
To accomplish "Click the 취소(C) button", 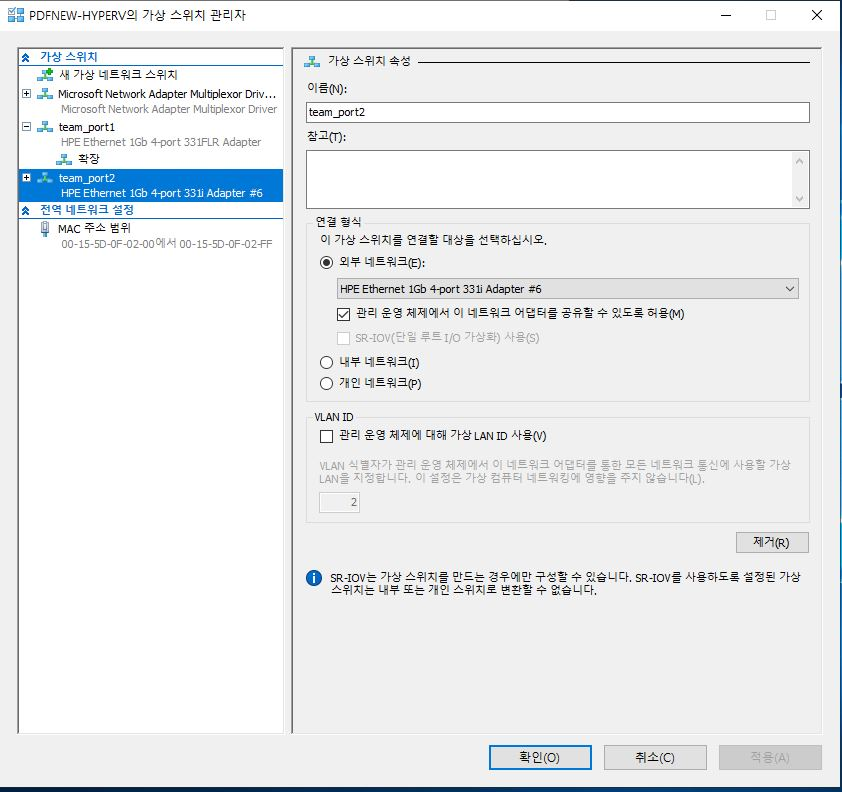I will pos(655,757).
